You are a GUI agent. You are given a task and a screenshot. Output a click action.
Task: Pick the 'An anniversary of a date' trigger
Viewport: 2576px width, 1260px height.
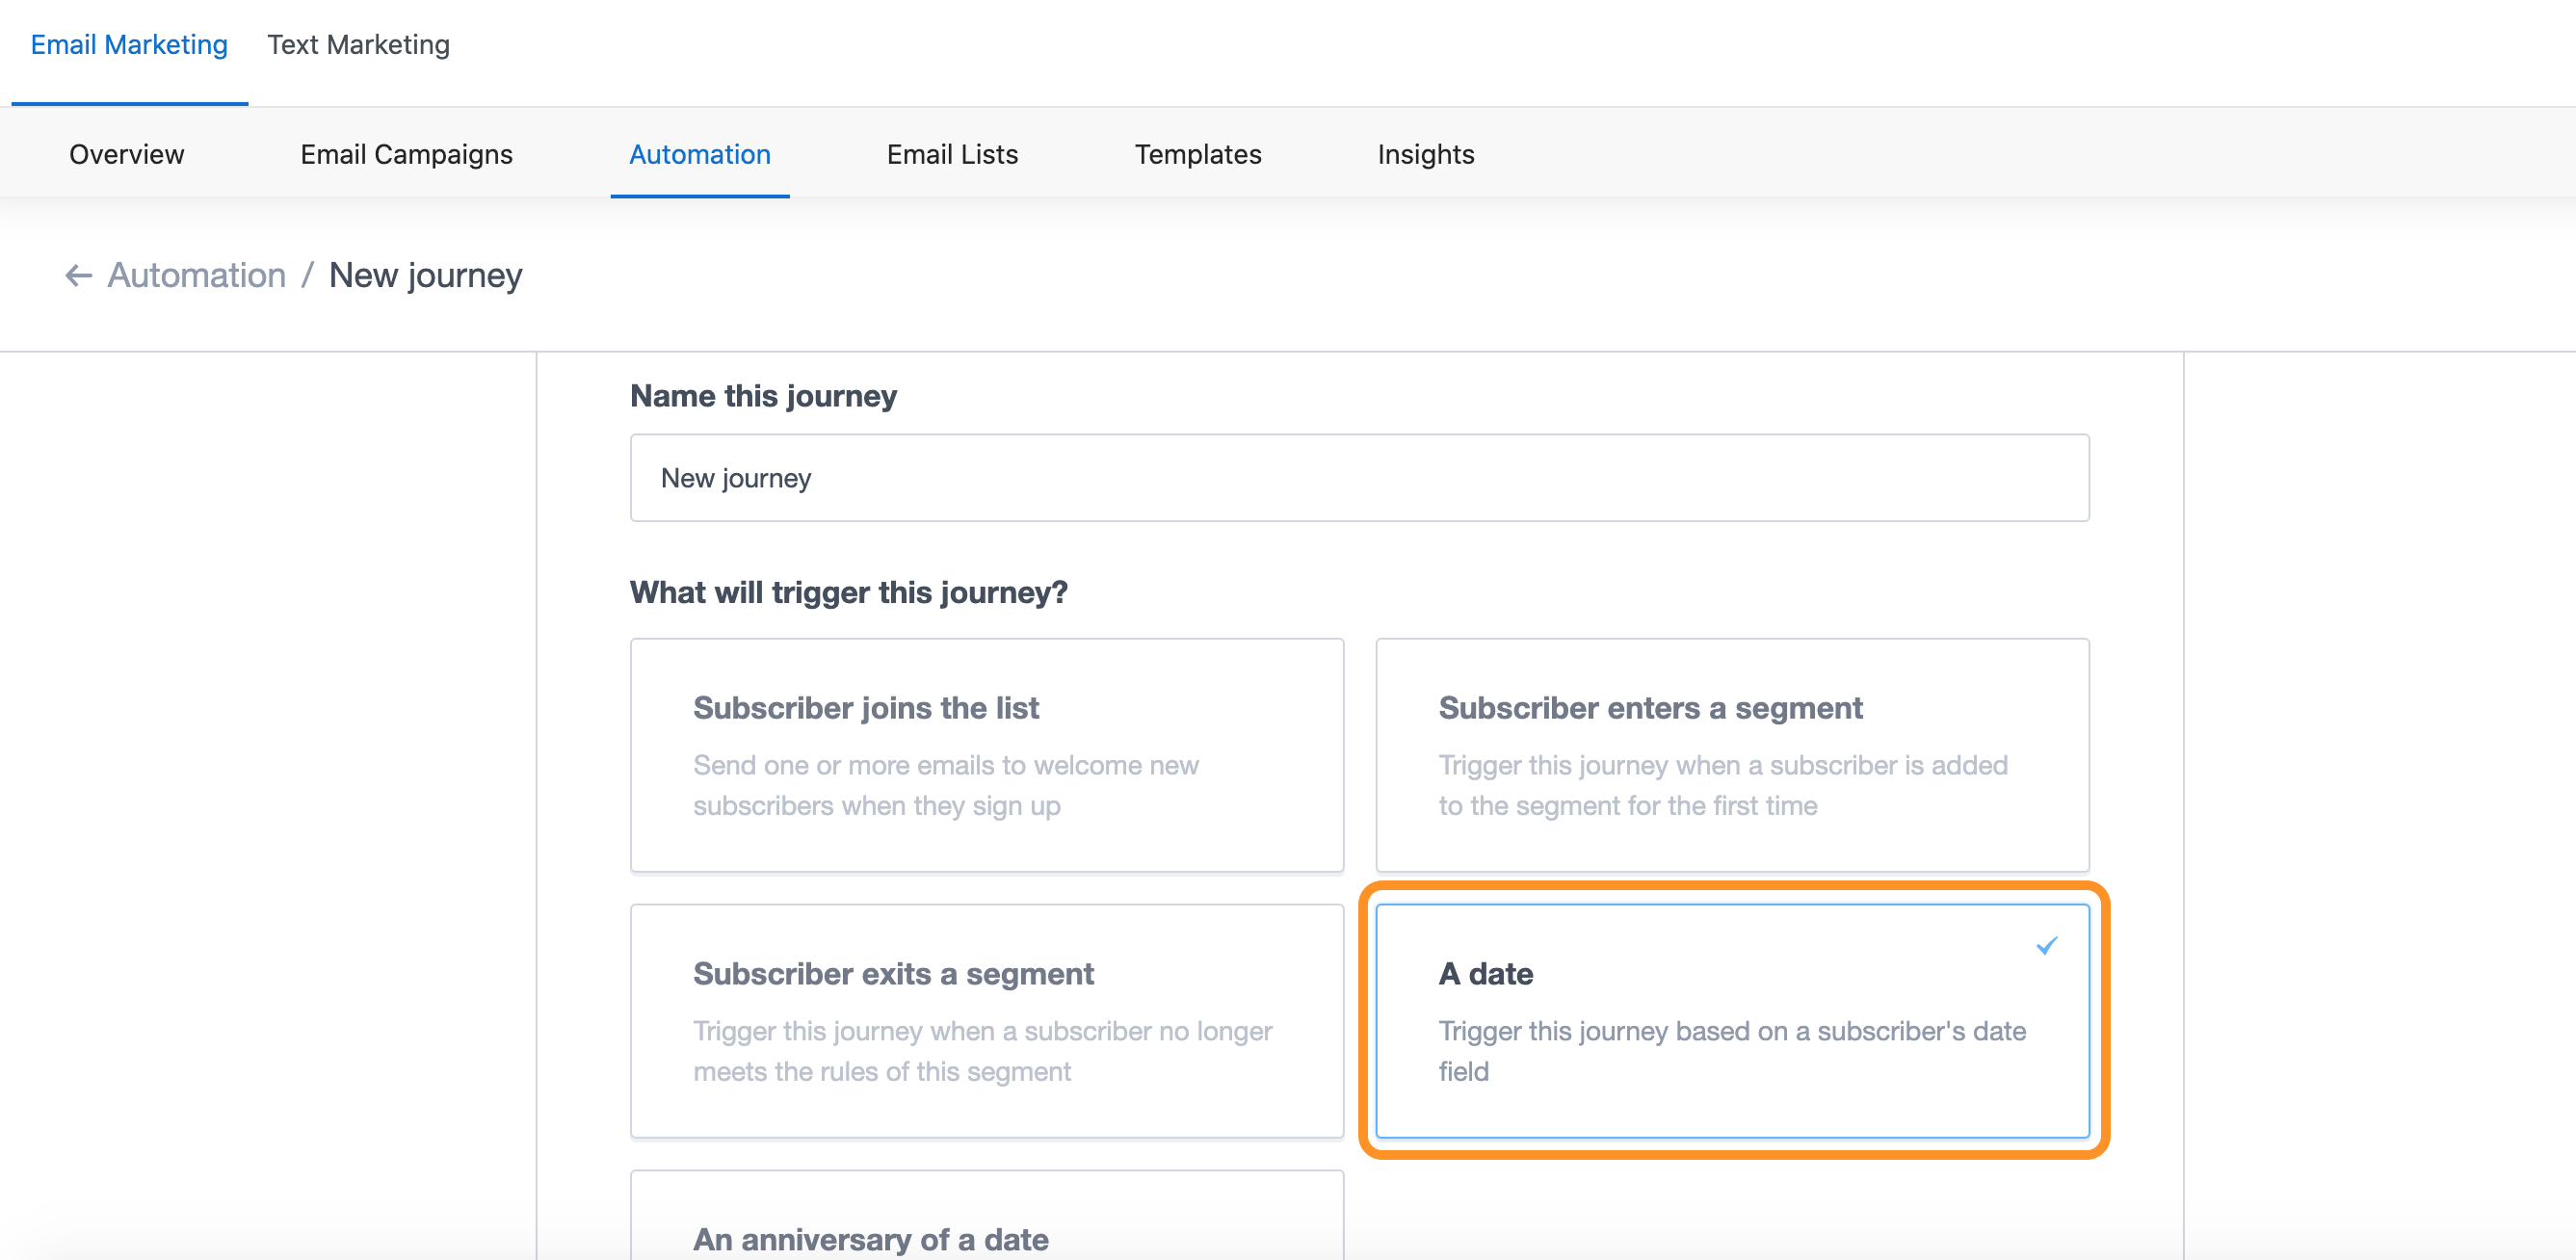click(x=986, y=1225)
